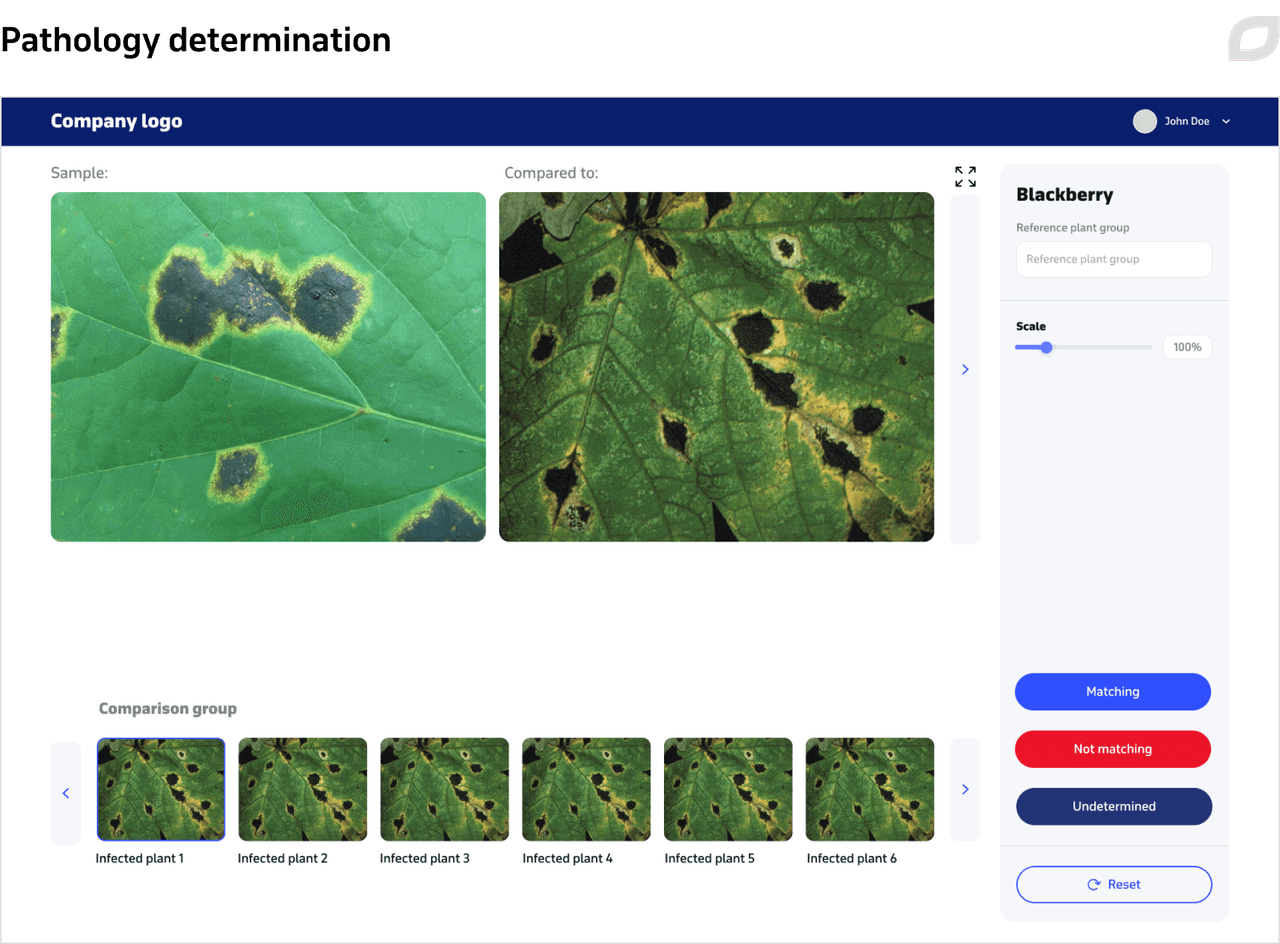Click the Not matching button
Screen dimensions: 1280x944
(1112, 749)
